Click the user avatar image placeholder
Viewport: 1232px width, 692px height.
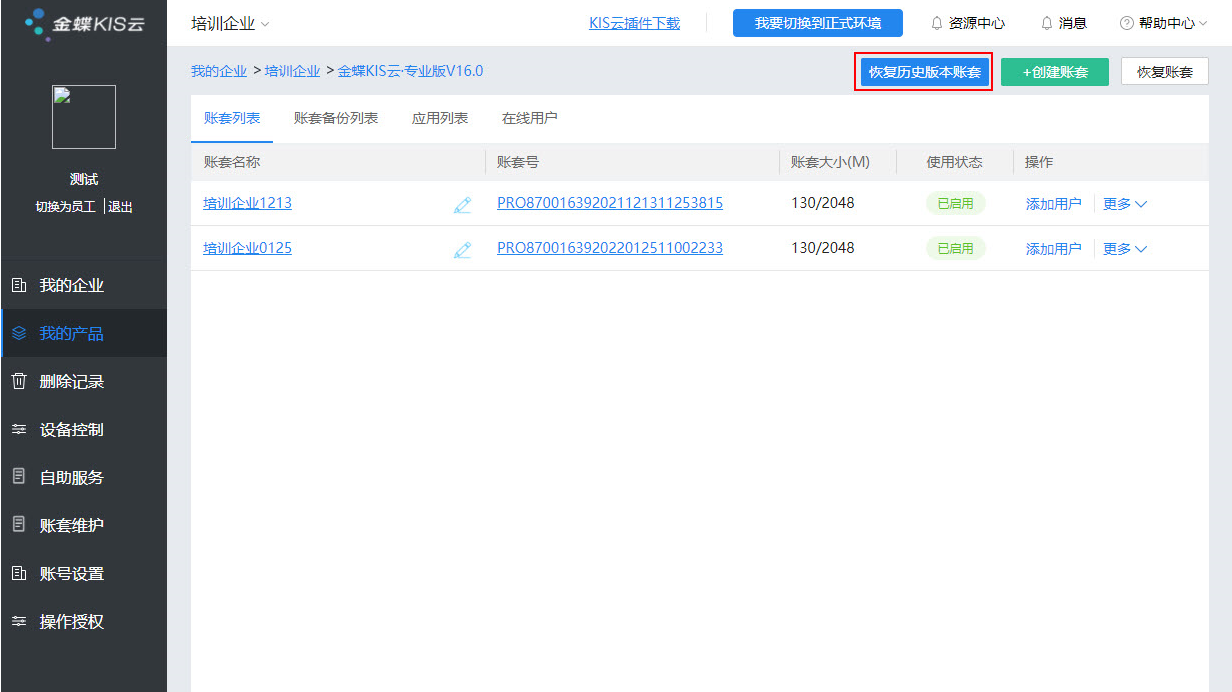(x=84, y=117)
